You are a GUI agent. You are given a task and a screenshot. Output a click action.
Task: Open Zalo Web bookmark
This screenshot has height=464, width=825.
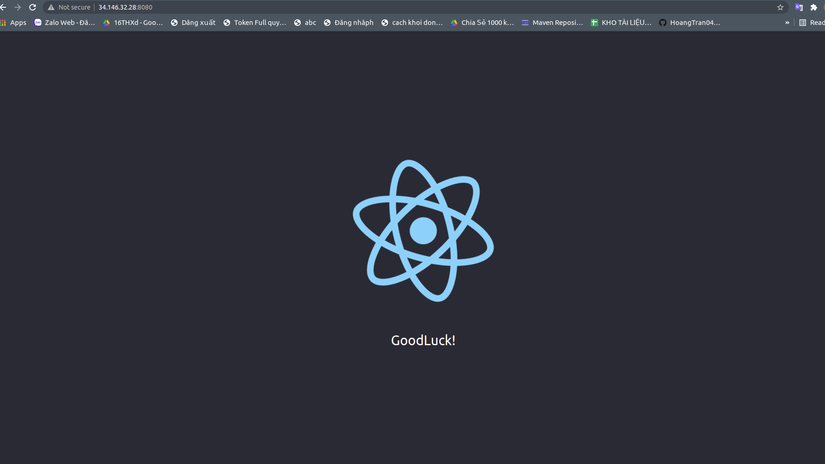pos(64,23)
